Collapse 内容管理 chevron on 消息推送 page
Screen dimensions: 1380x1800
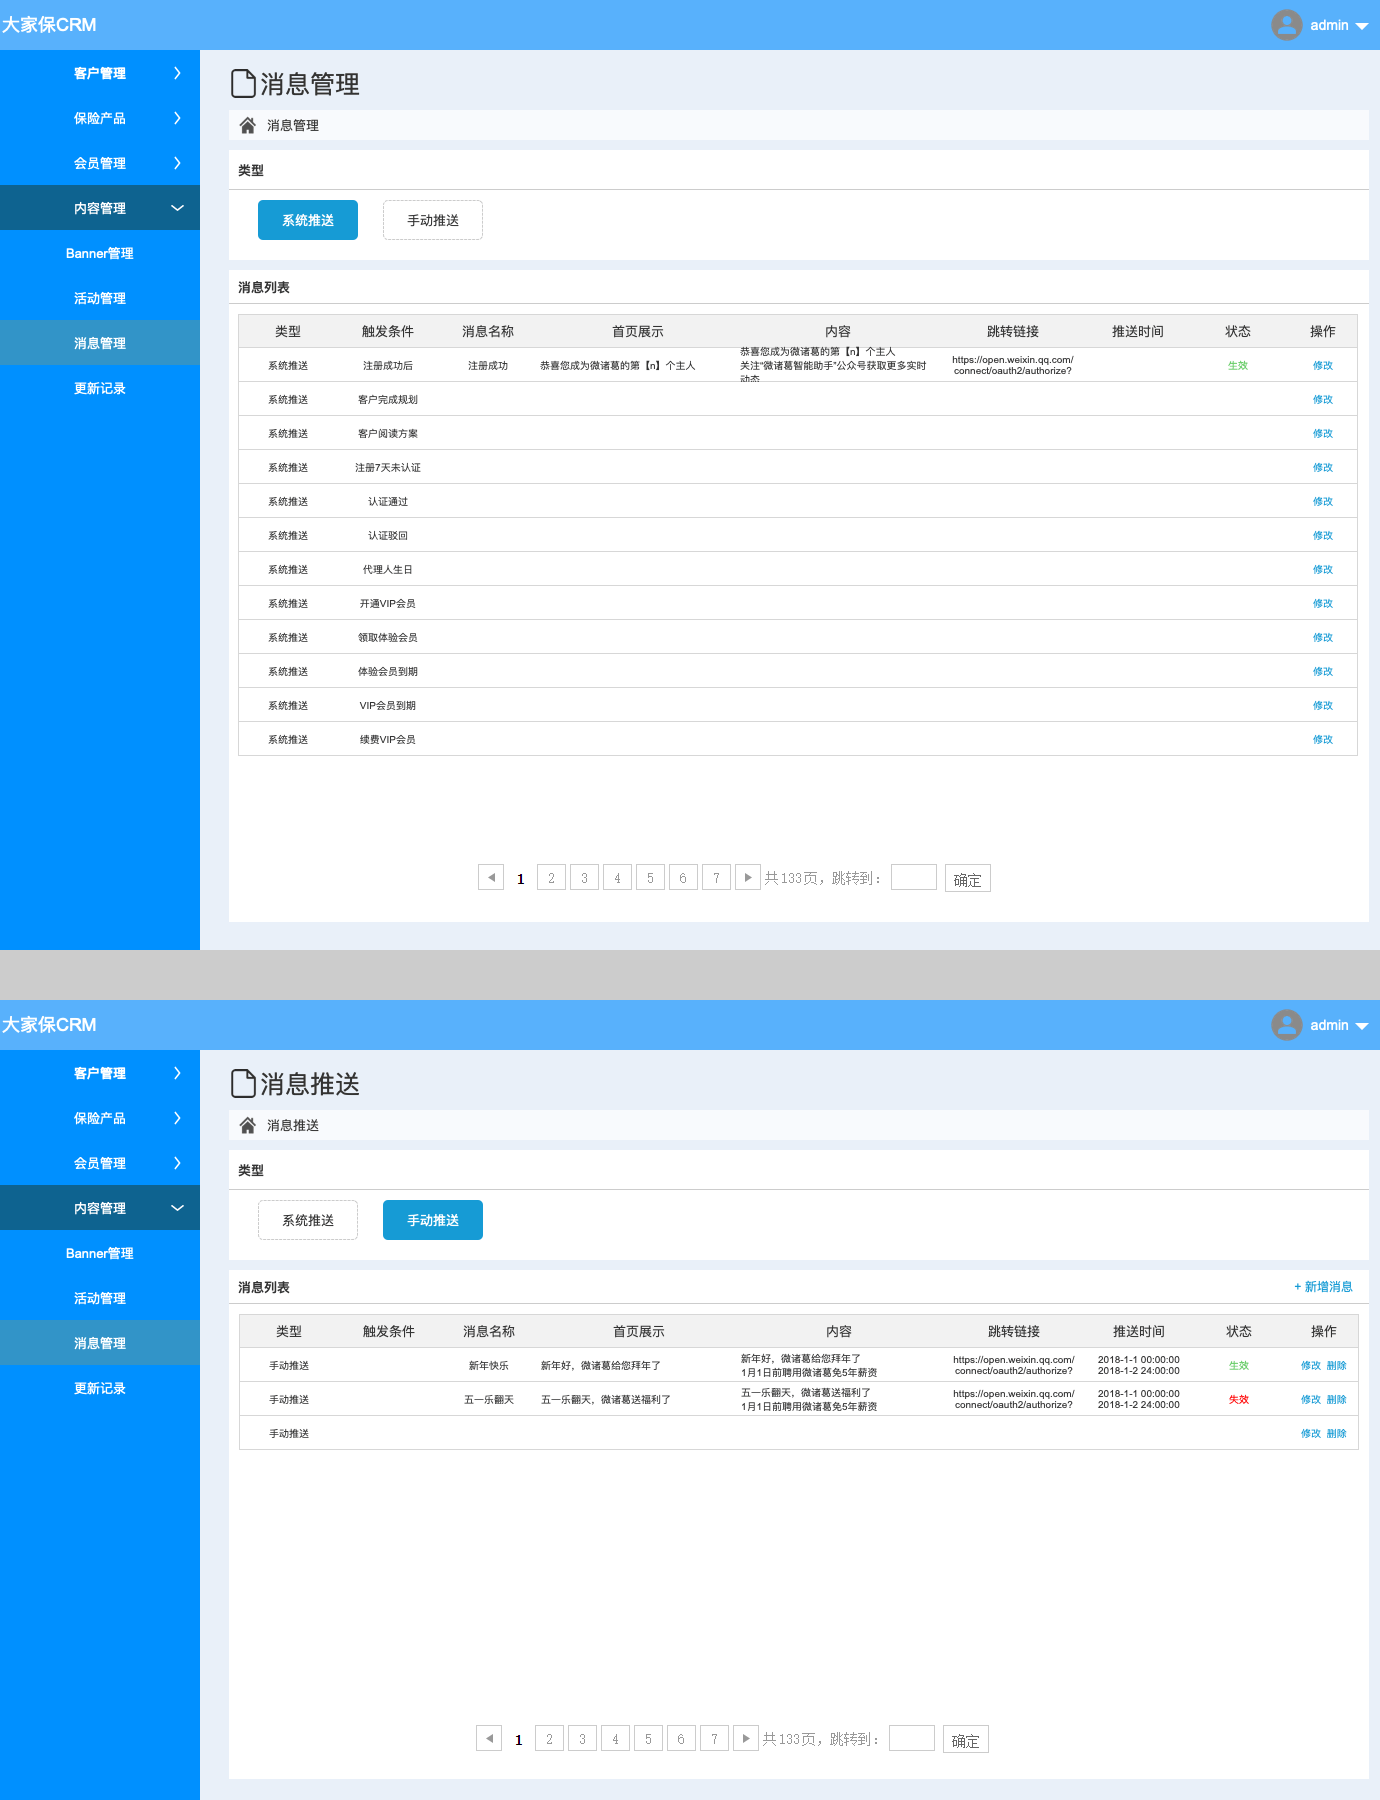tap(177, 1208)
